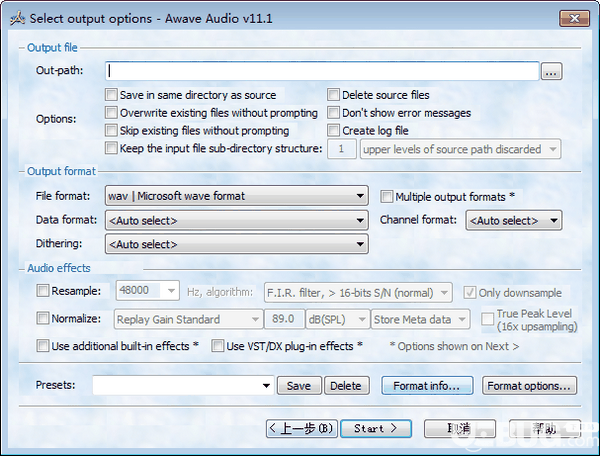Open the Presets combo box
Viewport: 600px width, 456px height.
(183, 385)
